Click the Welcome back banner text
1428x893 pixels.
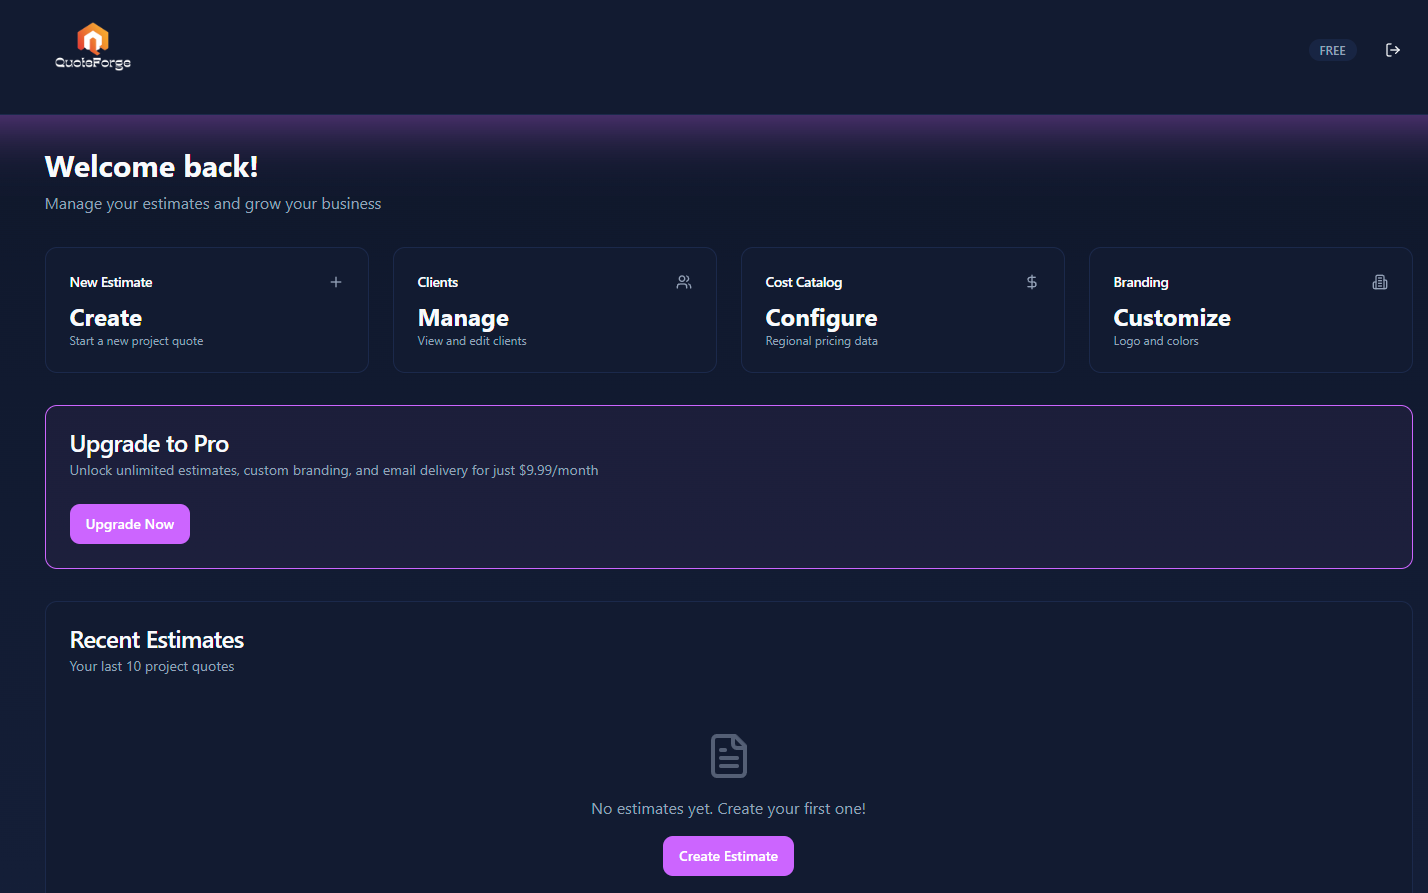coord(151,167)
